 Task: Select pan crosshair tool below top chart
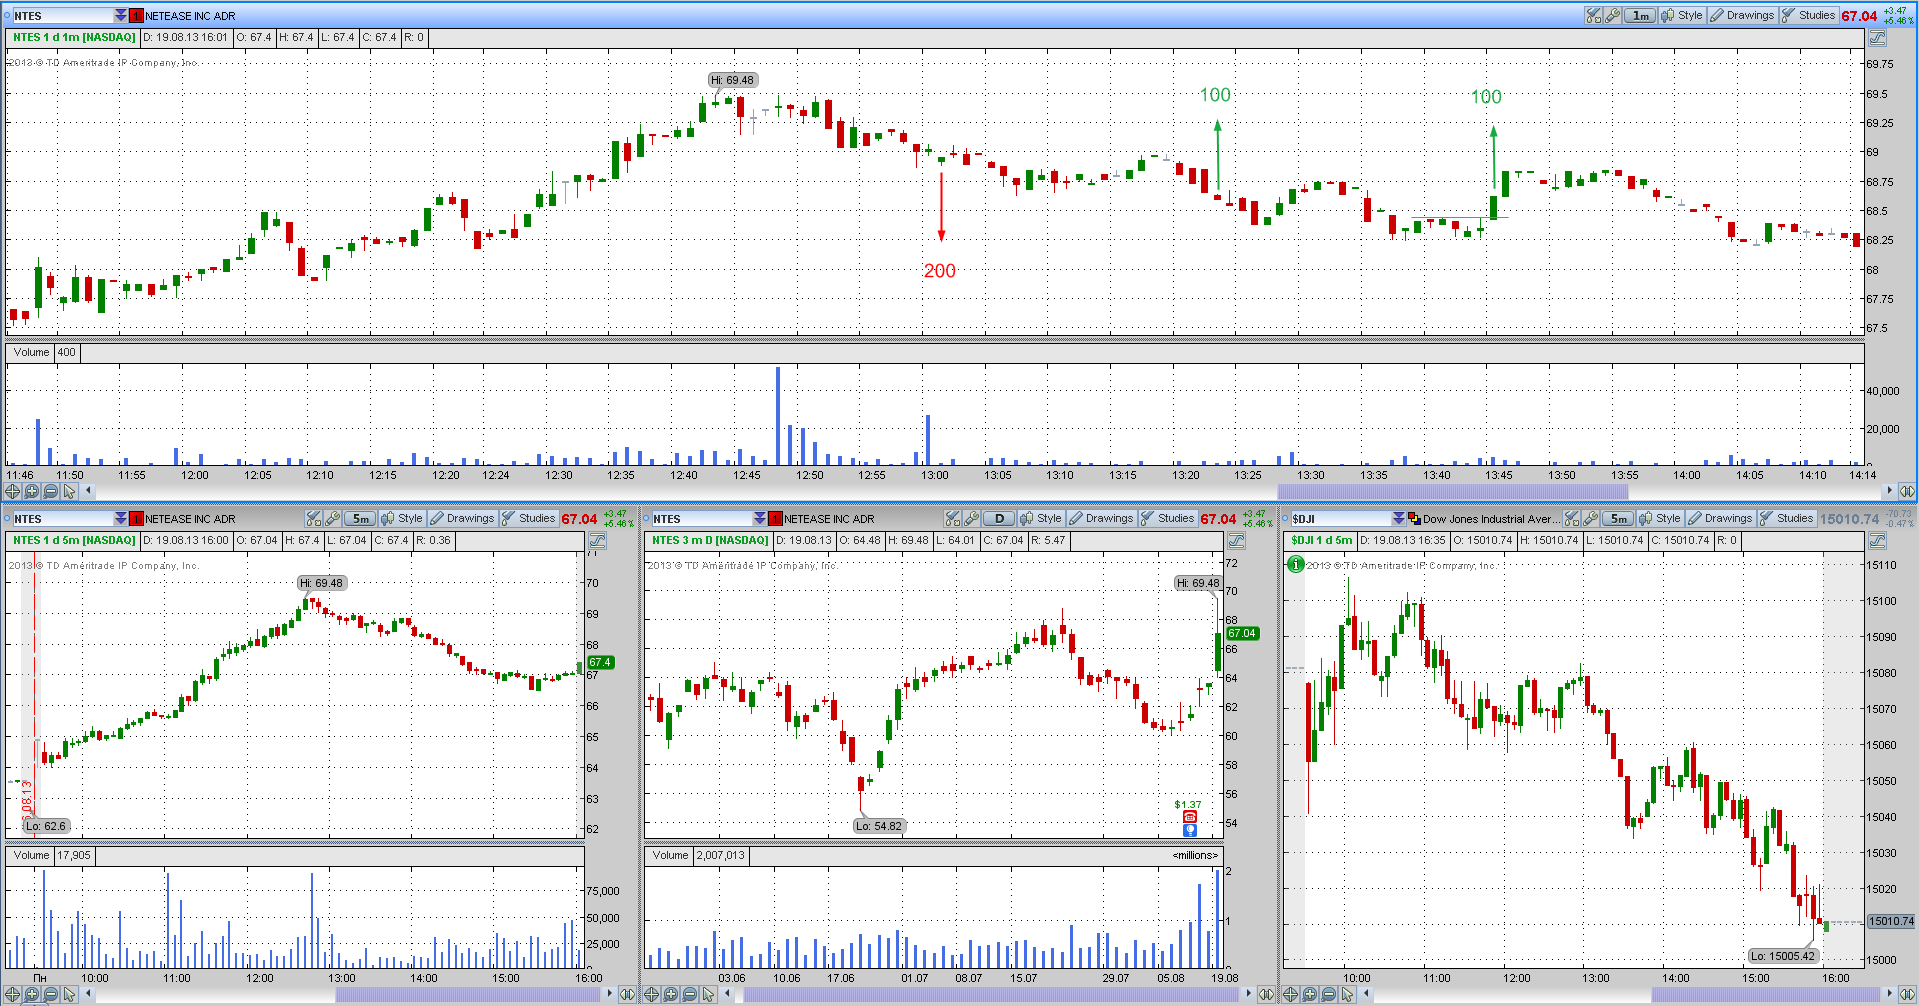tap(12, 491)
